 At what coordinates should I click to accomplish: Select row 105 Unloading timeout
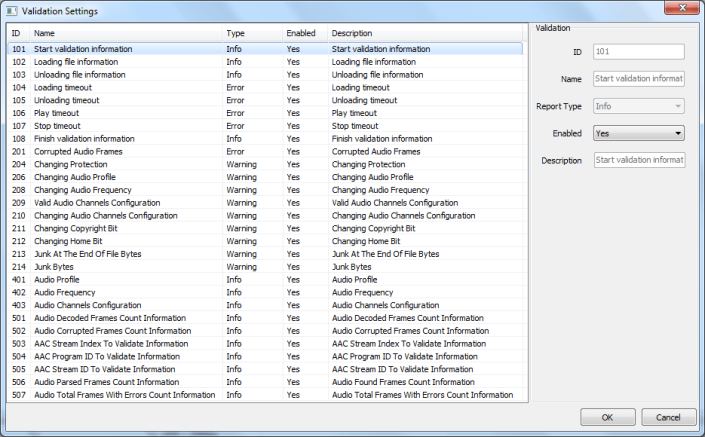pyautogui.click(x=265, y=100)
